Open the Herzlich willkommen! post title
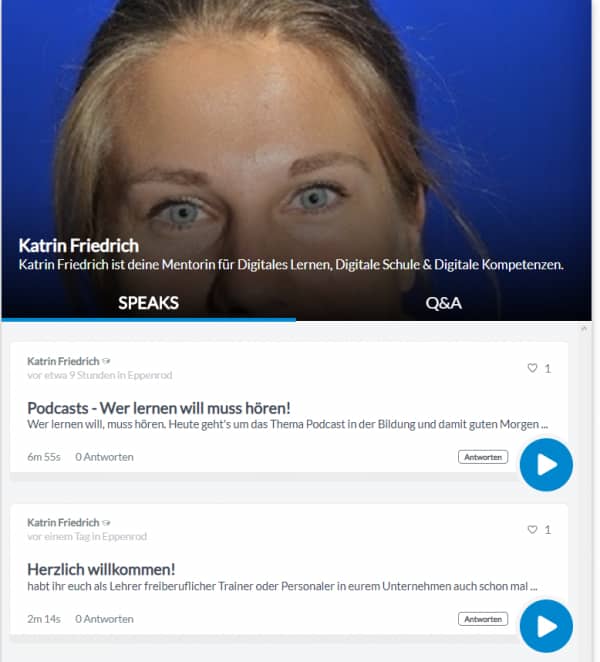This screenshot has width=600, height=662. 101,570
